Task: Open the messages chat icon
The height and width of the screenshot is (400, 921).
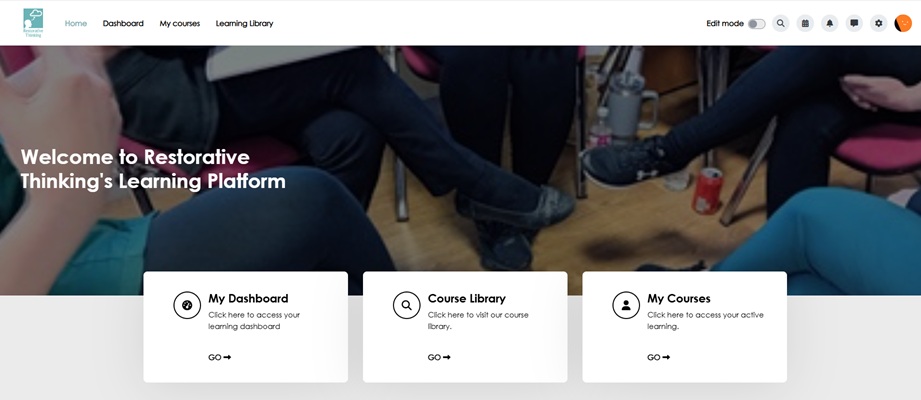Action: (854, 23)
